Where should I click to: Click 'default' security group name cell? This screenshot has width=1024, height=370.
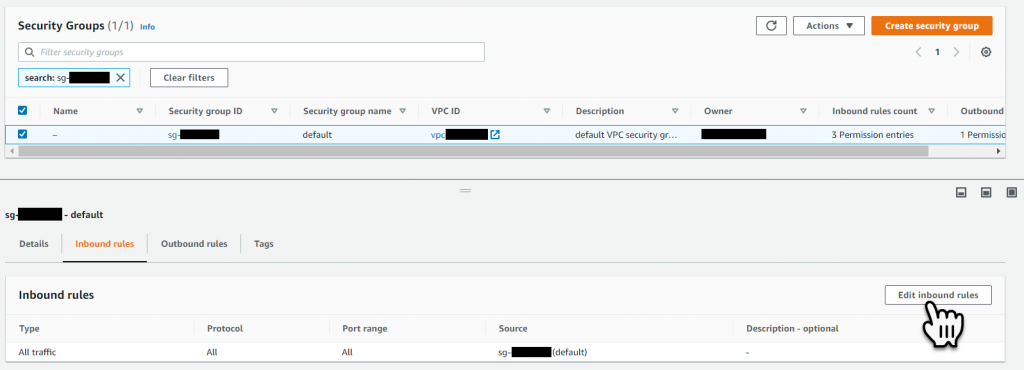pyautogui.click(x=317, y=135)
